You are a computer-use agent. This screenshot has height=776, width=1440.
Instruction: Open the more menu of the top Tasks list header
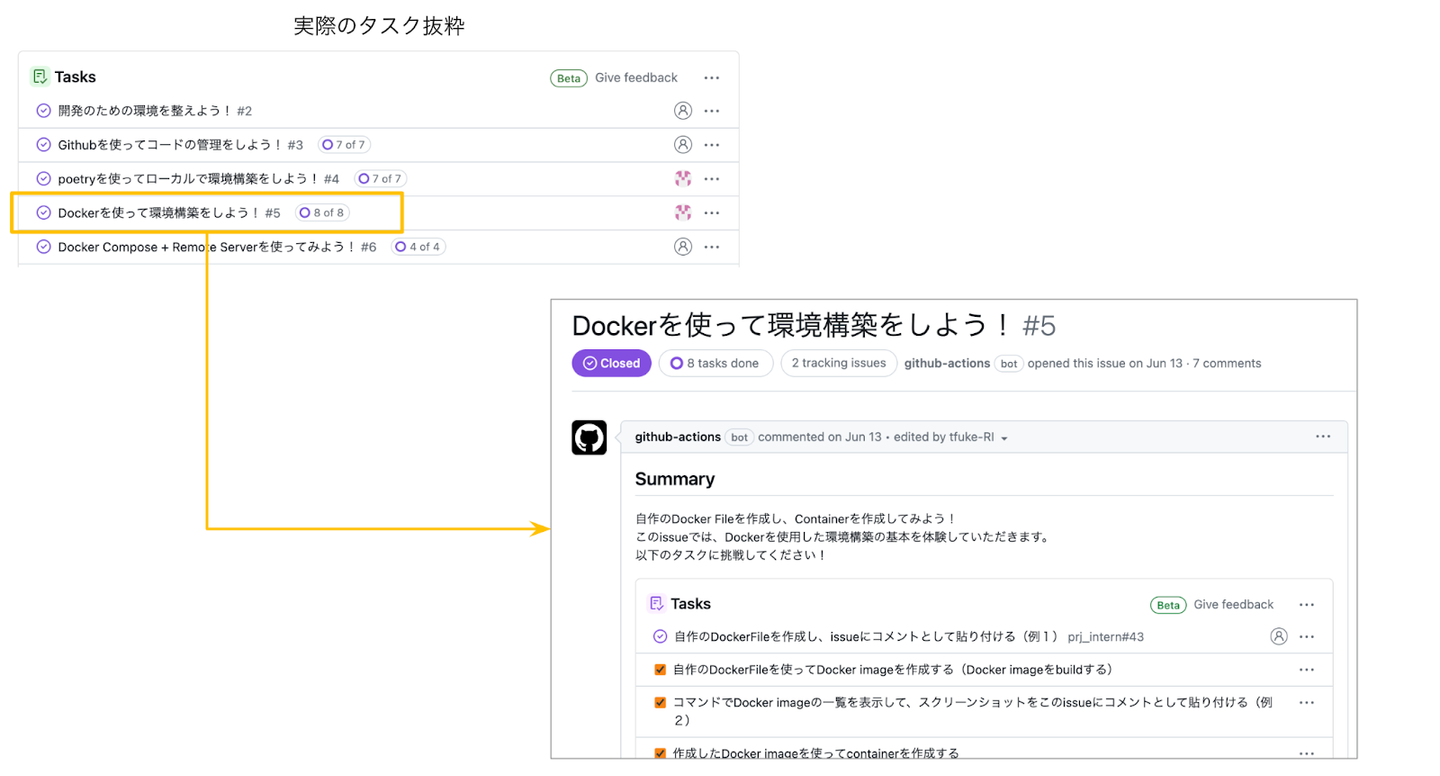tap(711, 78)
